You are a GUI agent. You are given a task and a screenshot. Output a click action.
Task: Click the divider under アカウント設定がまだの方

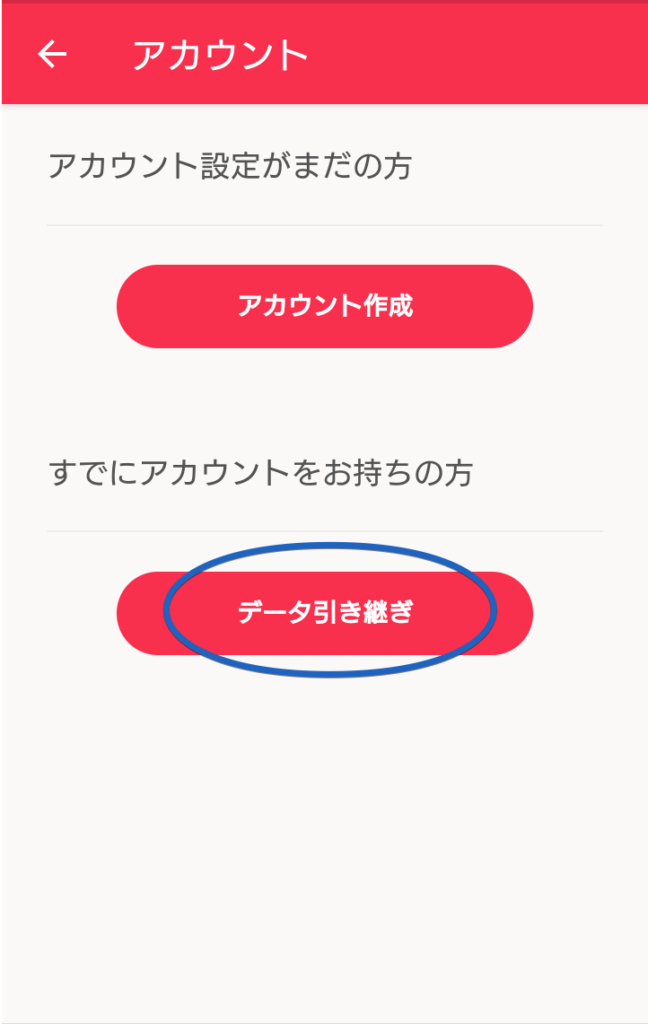[x=325, y=225]
